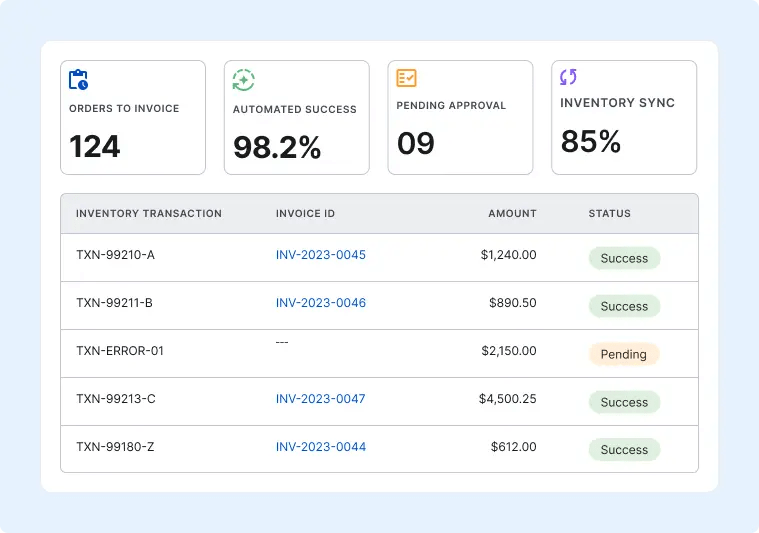Click the clipboard clock icon on Orders to Invoice
759x533 pixels.
pos(78,80)
